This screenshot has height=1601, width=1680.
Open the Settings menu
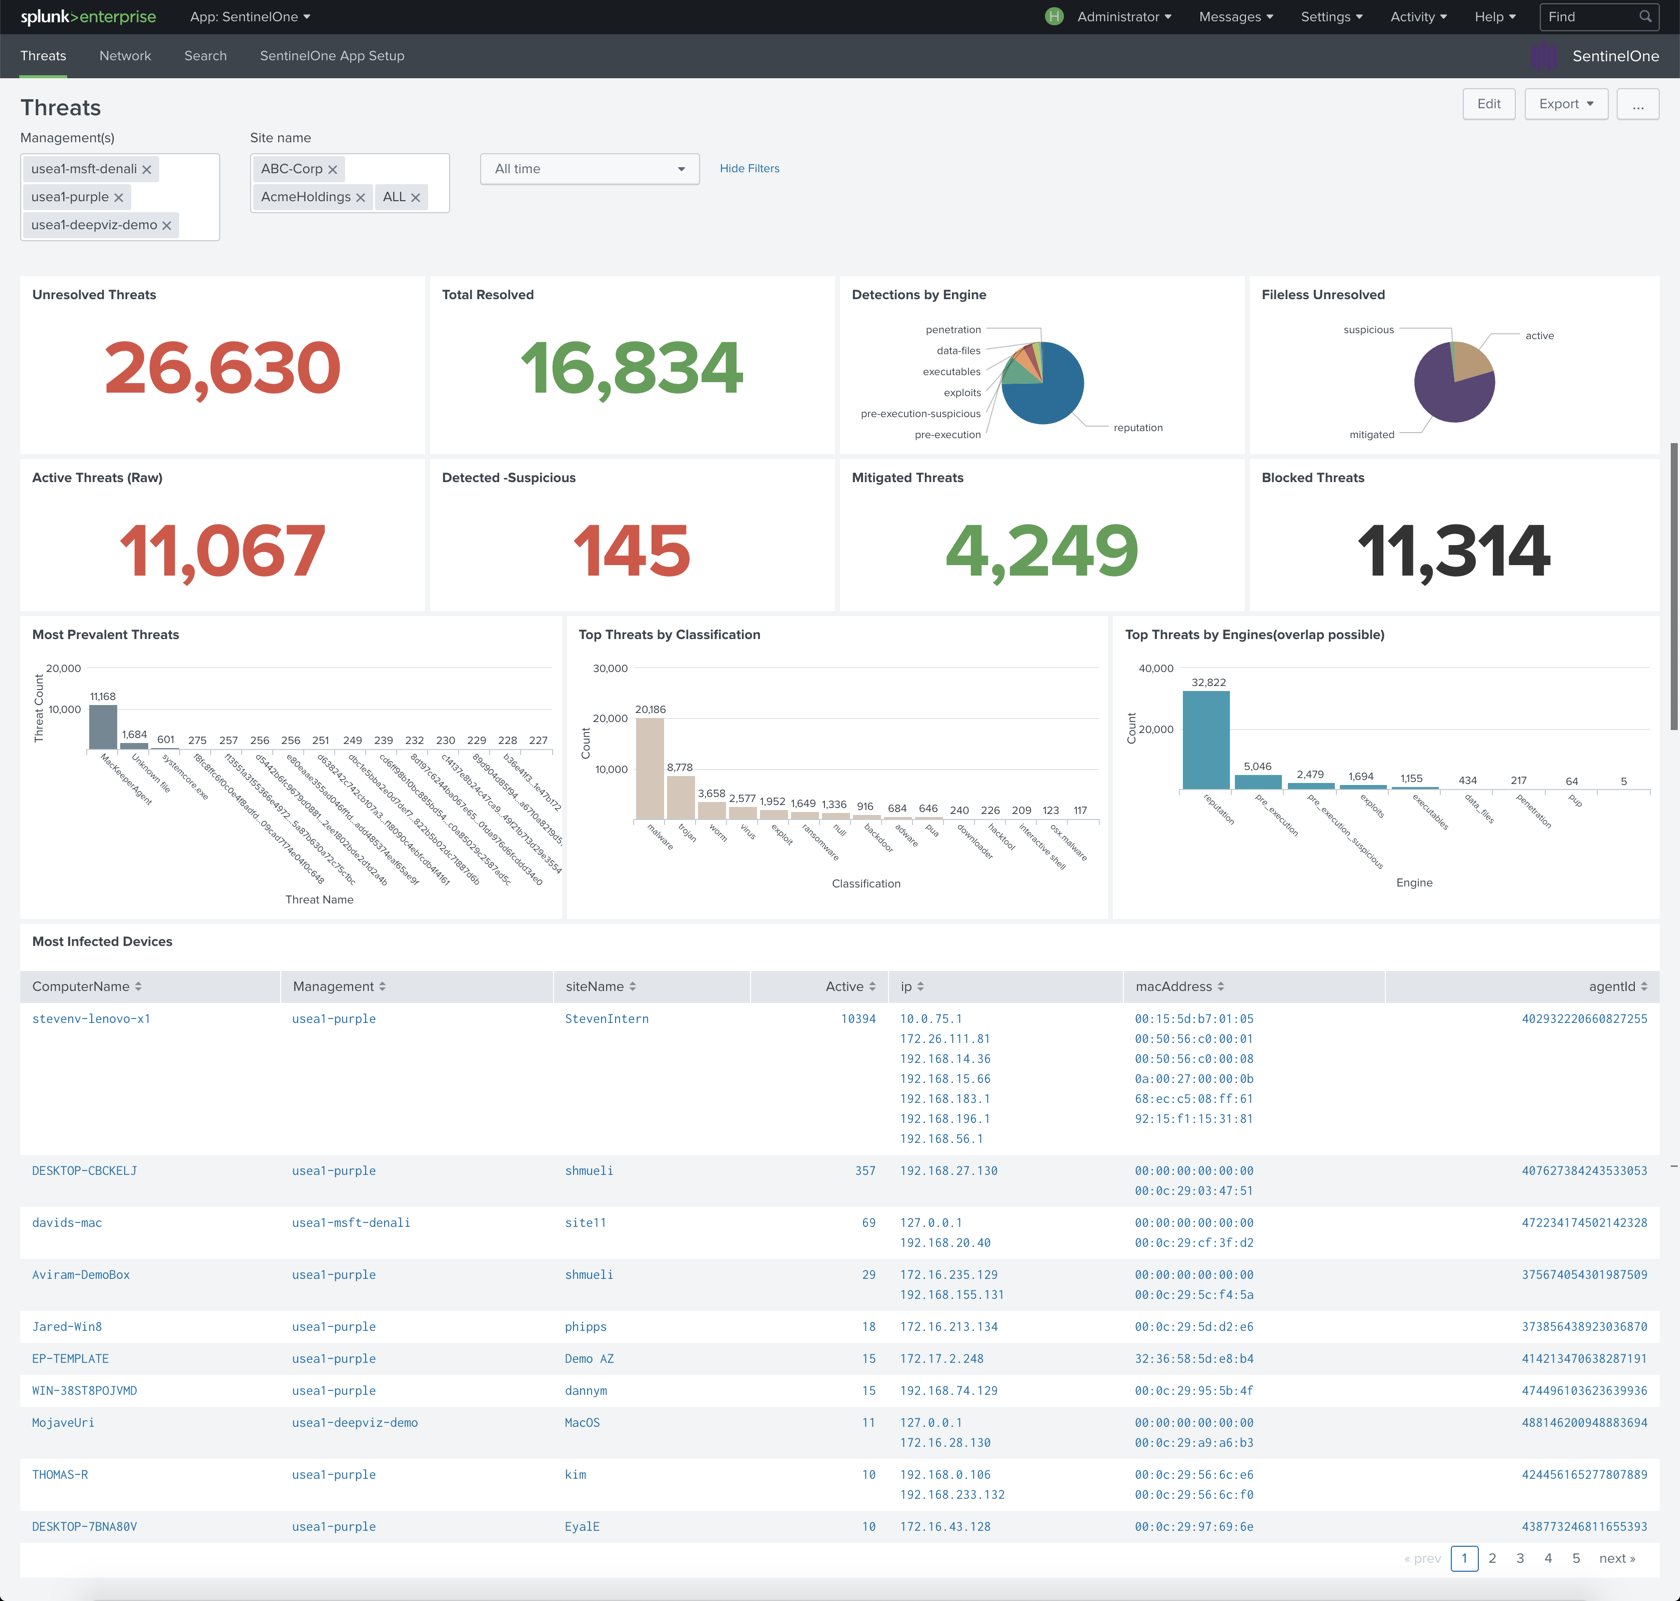[x=1331, y=17]
